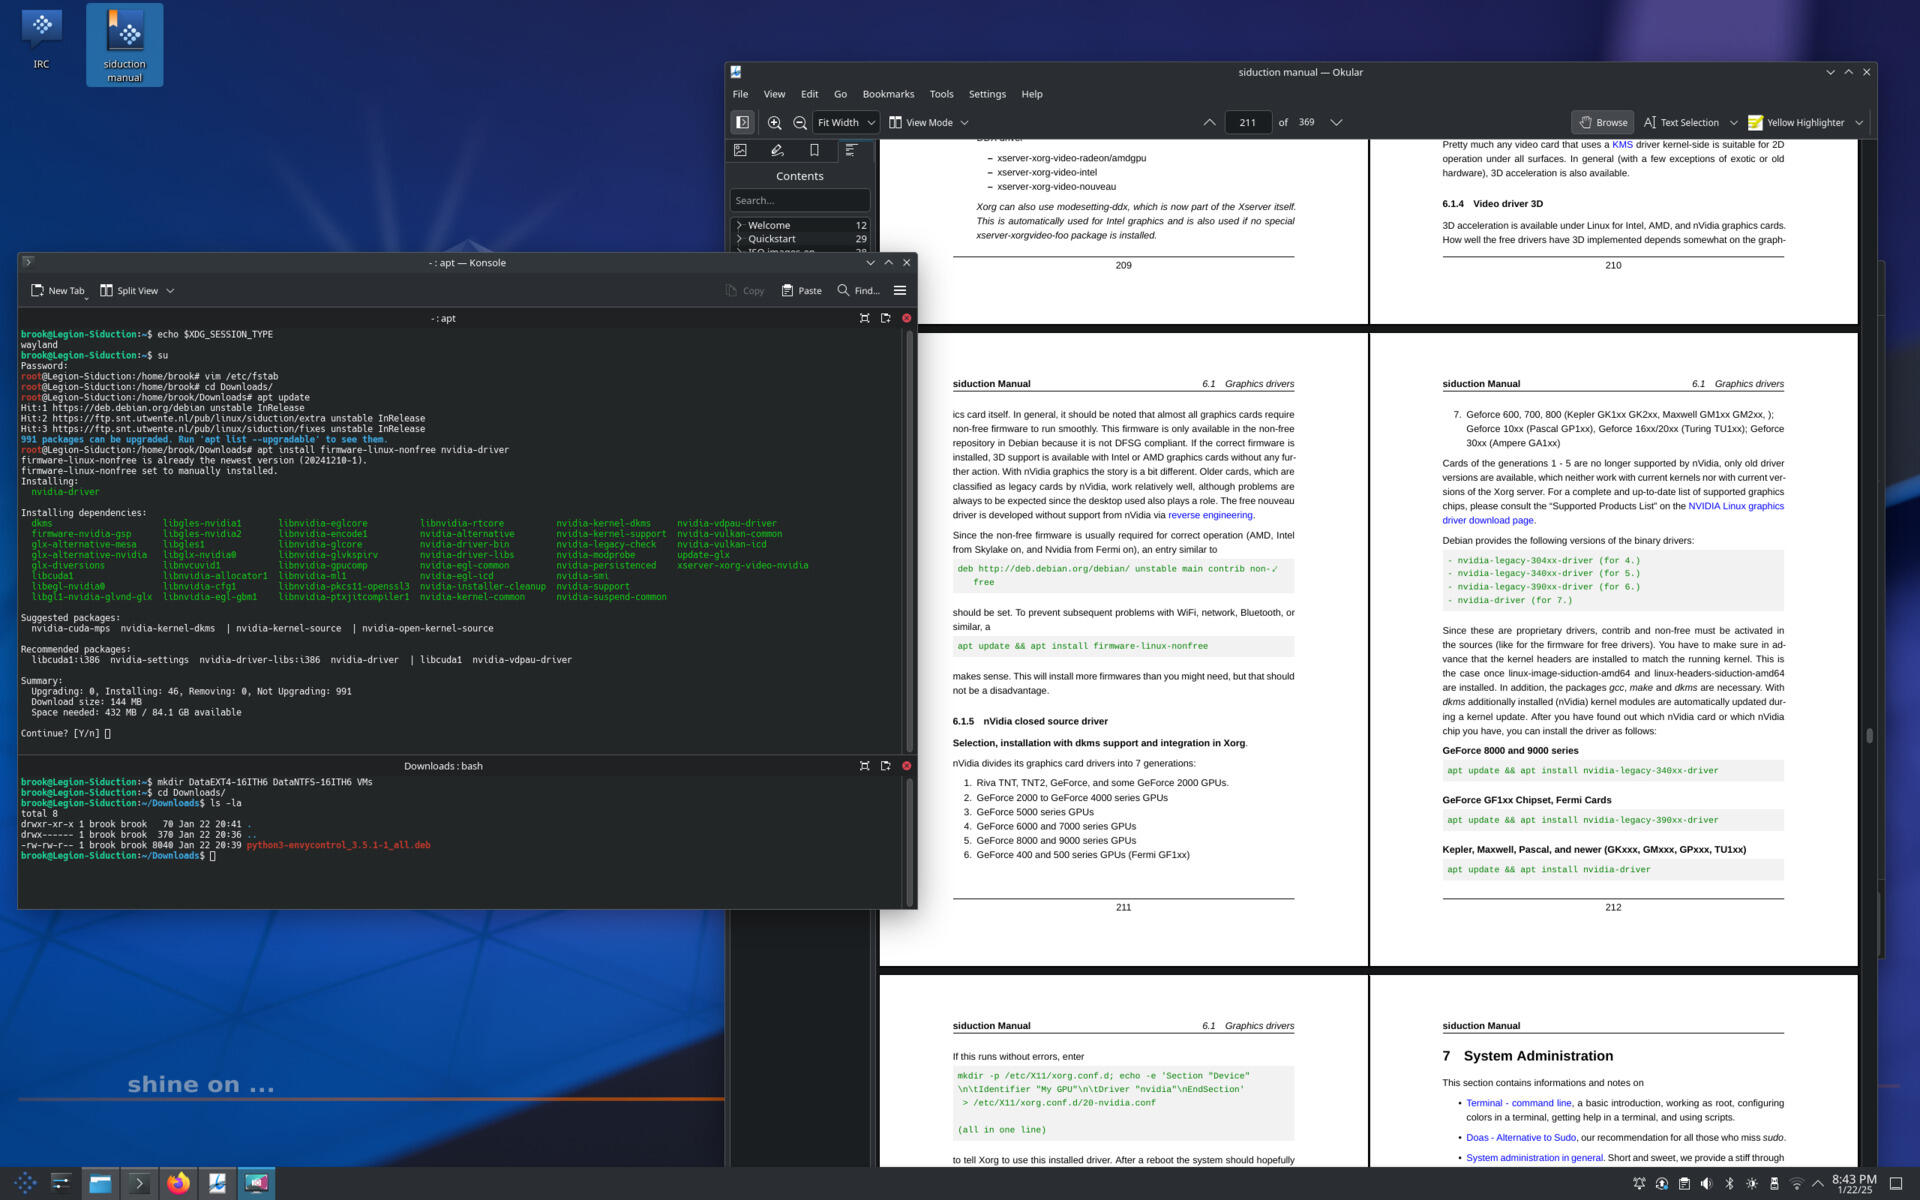Open the Fit Width zoom dropdown
Image resolution: width=1920 pixels, height=1200 pixels.
point(846,122)
